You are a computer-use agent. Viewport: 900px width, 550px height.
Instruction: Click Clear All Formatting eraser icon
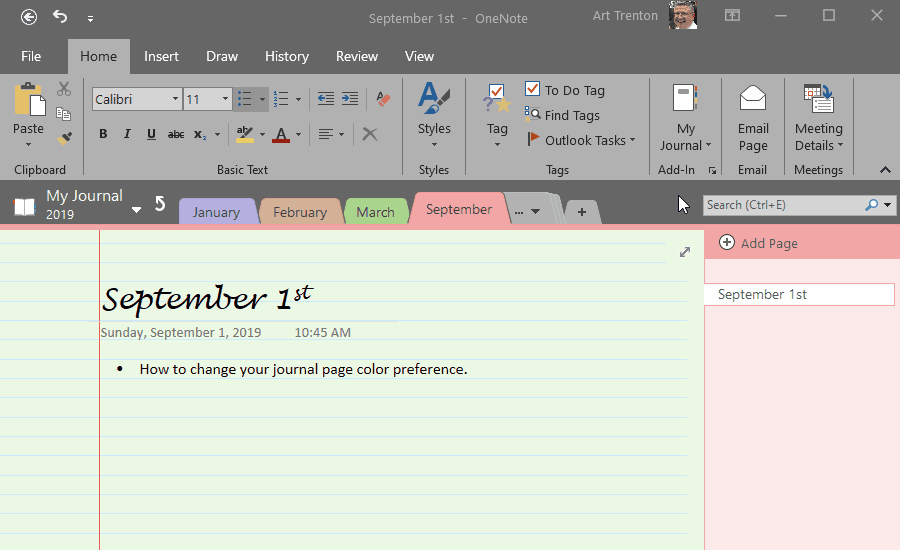(x=383, y=99)
